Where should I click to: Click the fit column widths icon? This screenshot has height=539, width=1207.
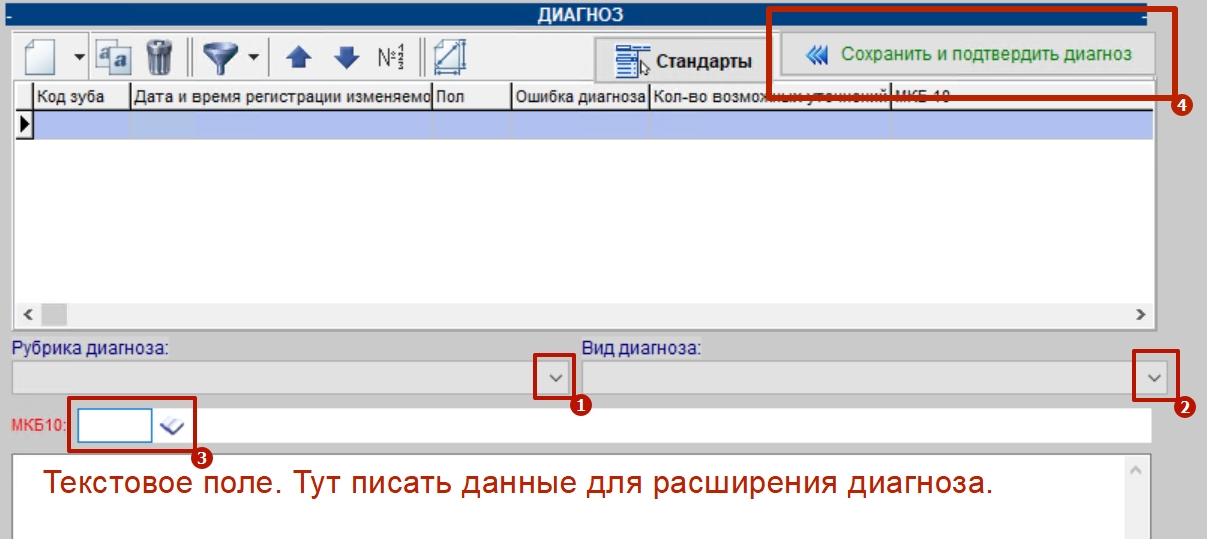450,57
